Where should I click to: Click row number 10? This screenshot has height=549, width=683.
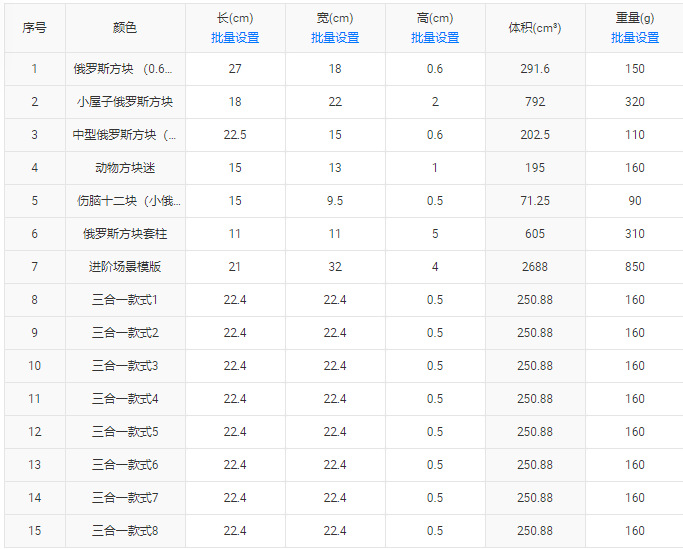tap(35, 366)
